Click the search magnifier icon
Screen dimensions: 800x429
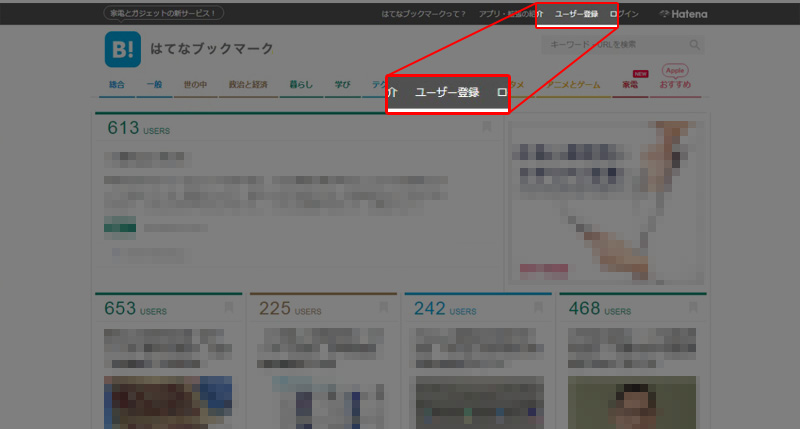coord(694,45)
